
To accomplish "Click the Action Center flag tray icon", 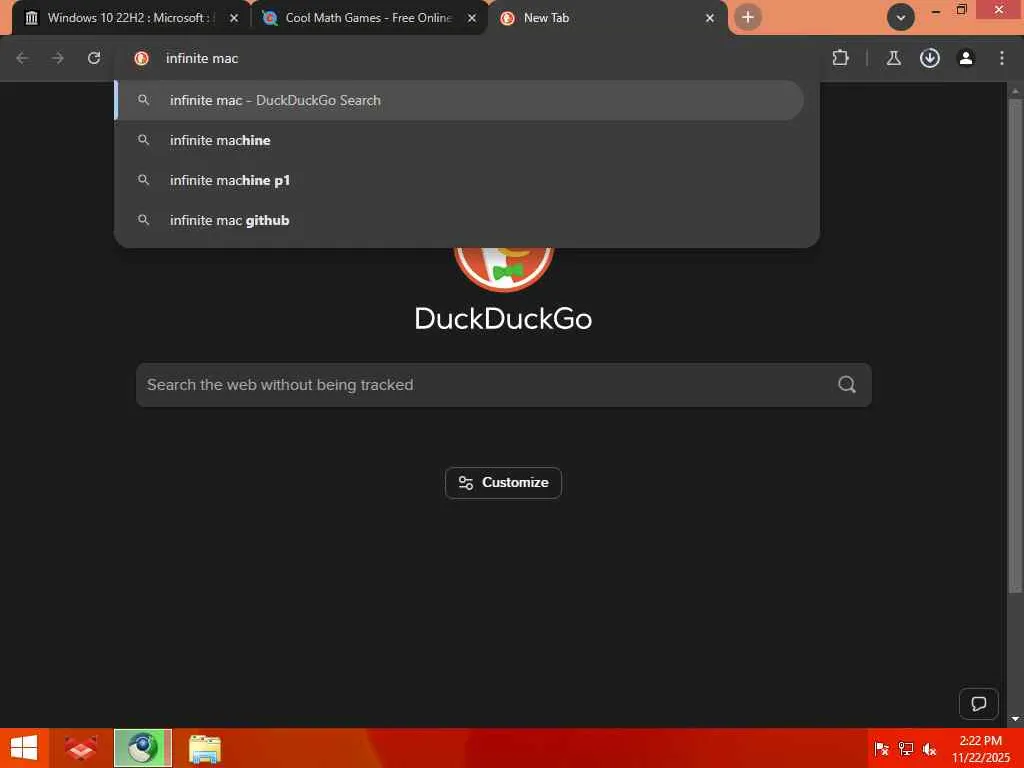I will click(882, 748).
